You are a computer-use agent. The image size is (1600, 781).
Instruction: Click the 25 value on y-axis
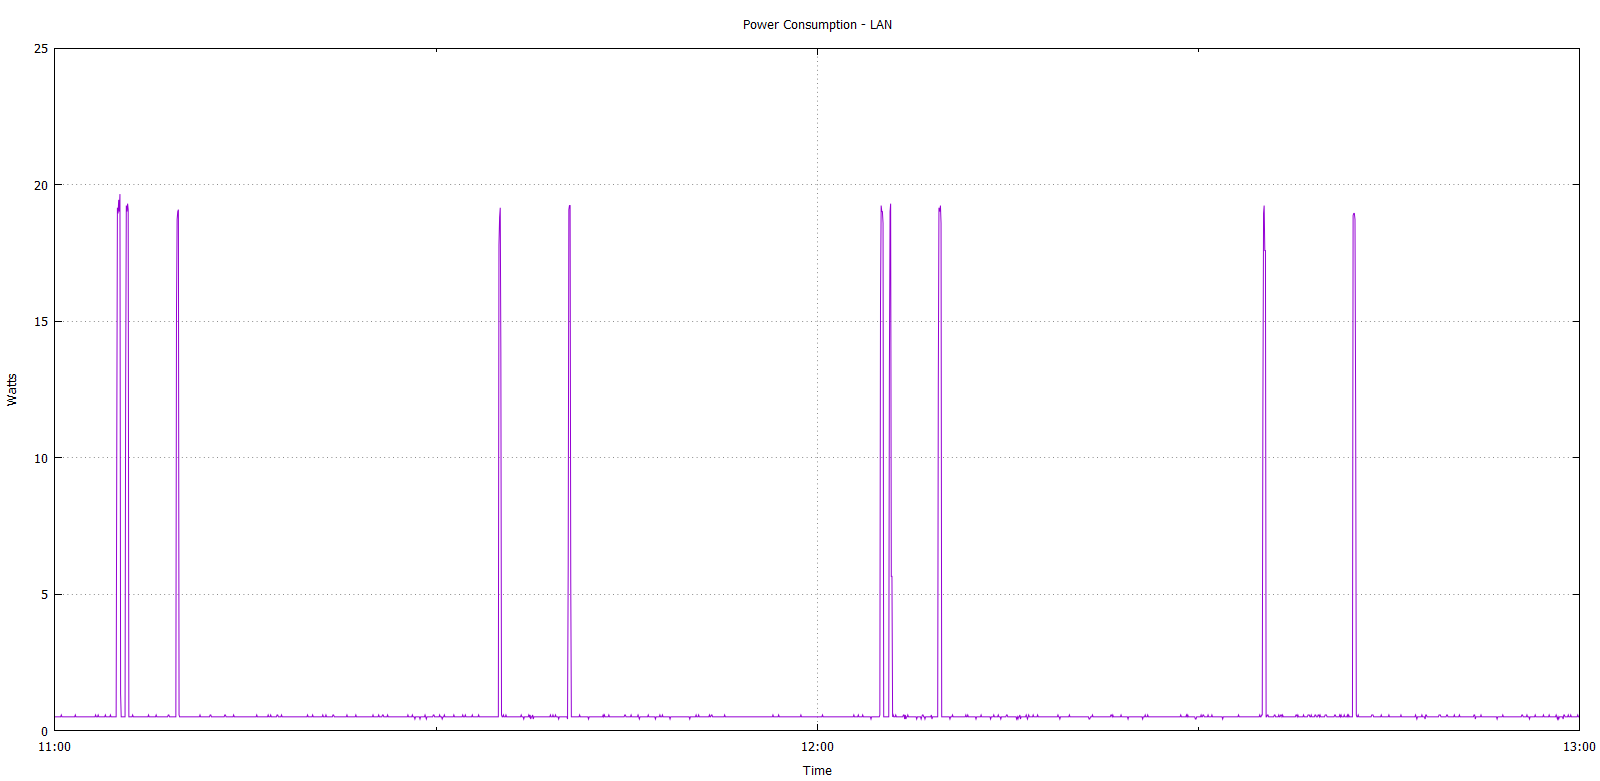click(41, 49)
